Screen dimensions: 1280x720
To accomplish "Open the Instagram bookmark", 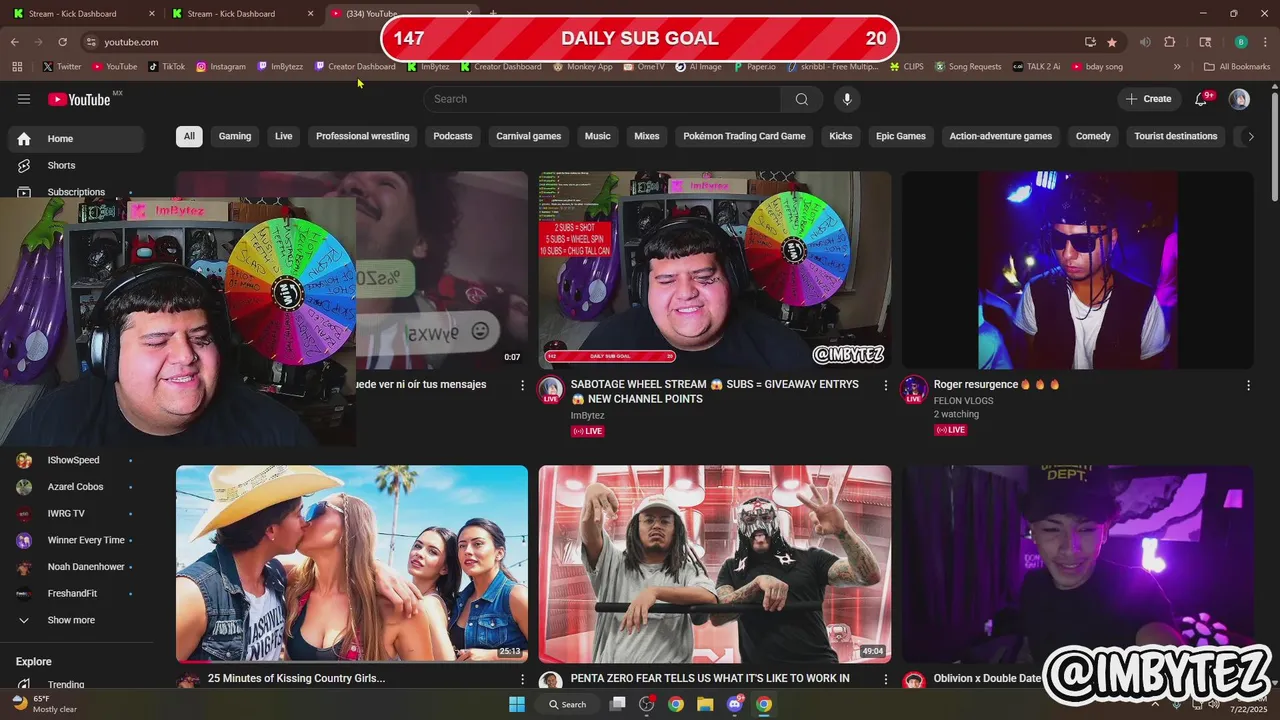I will (221, 67).
